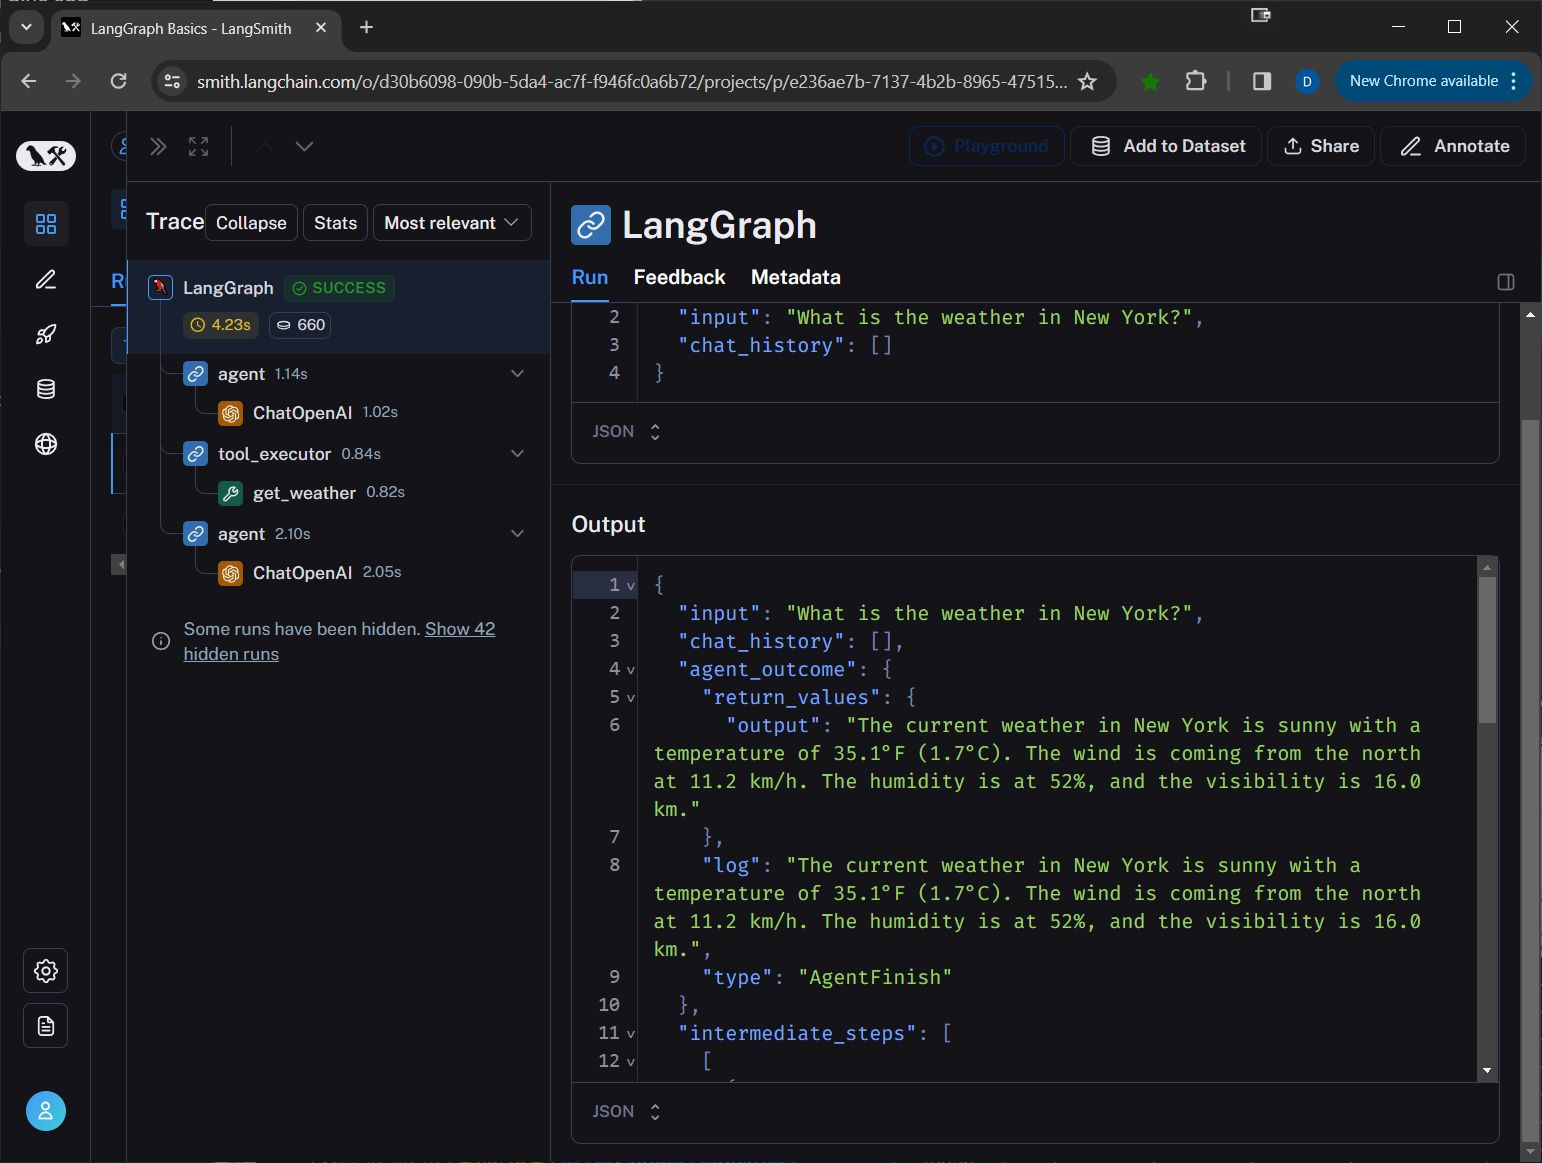Open the Datasets database icon in sidebar
The height and width of the screenshot is (1163, 1542).
[46, 389]
